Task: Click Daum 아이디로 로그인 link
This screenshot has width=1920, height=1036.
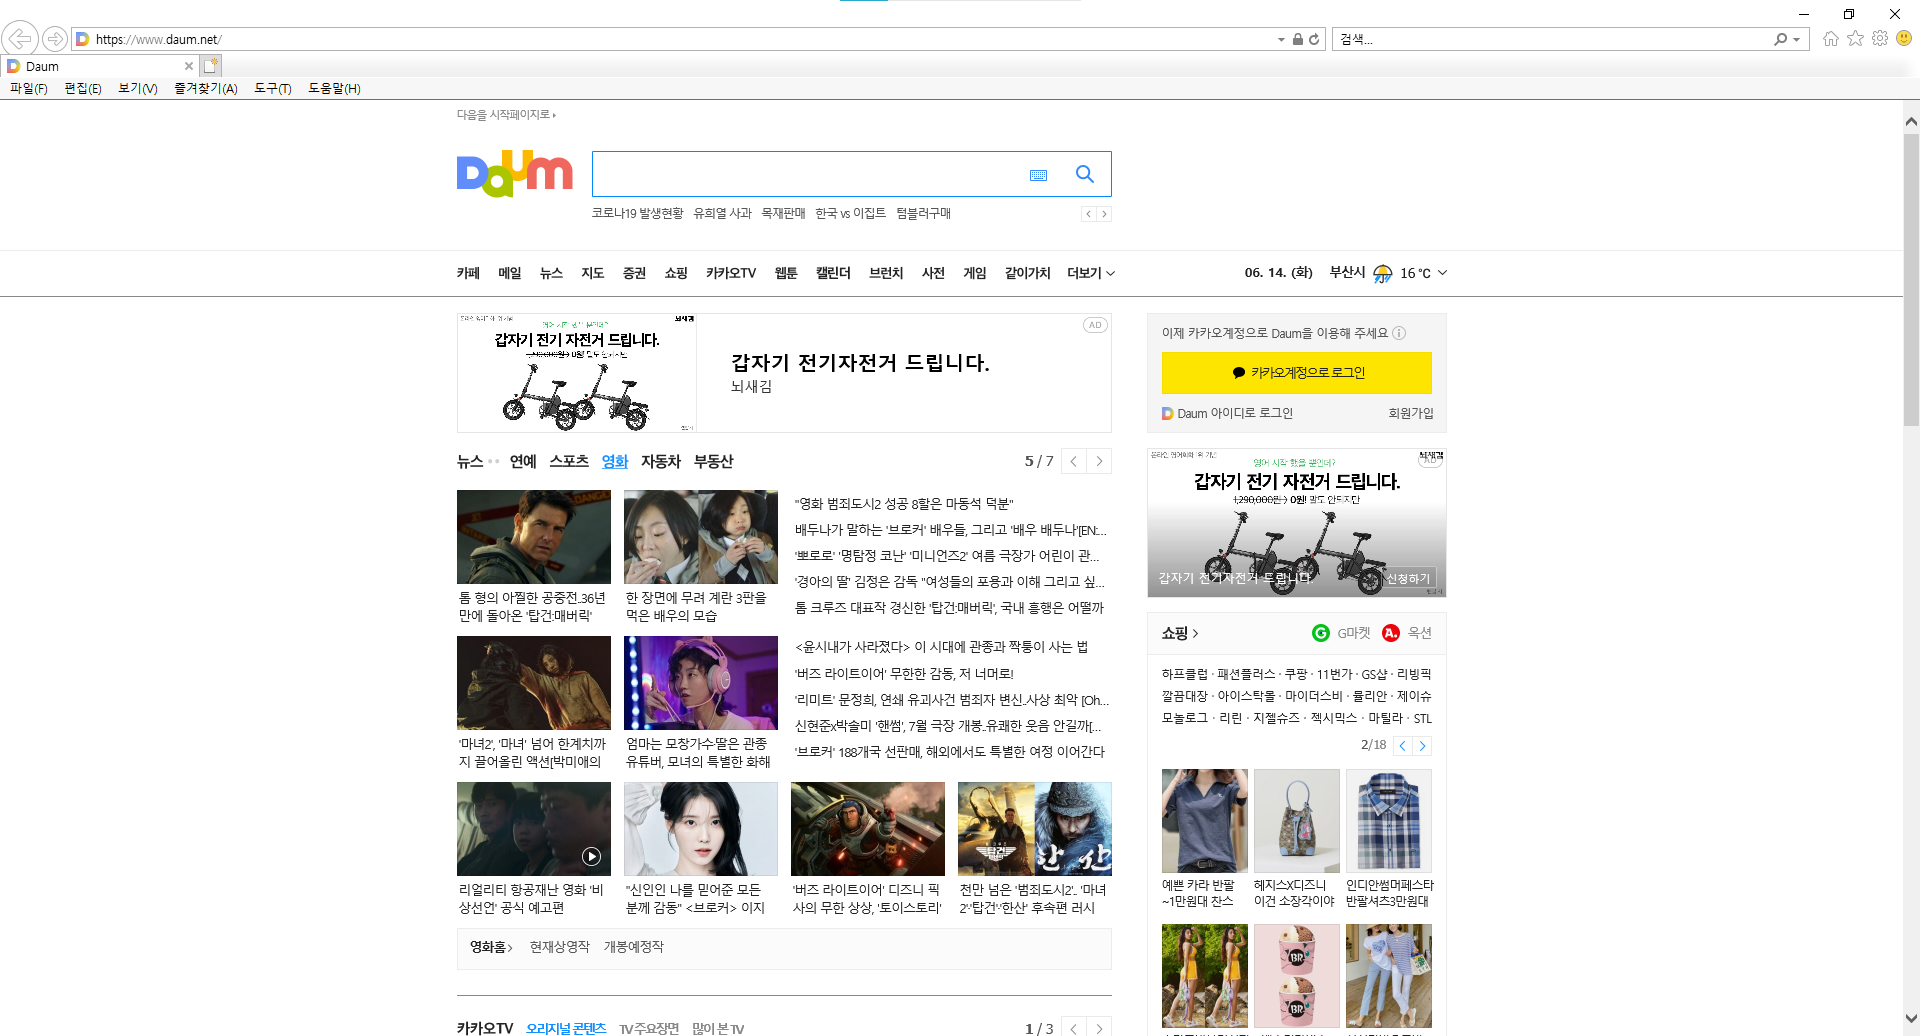Action: click(1227, 413)
